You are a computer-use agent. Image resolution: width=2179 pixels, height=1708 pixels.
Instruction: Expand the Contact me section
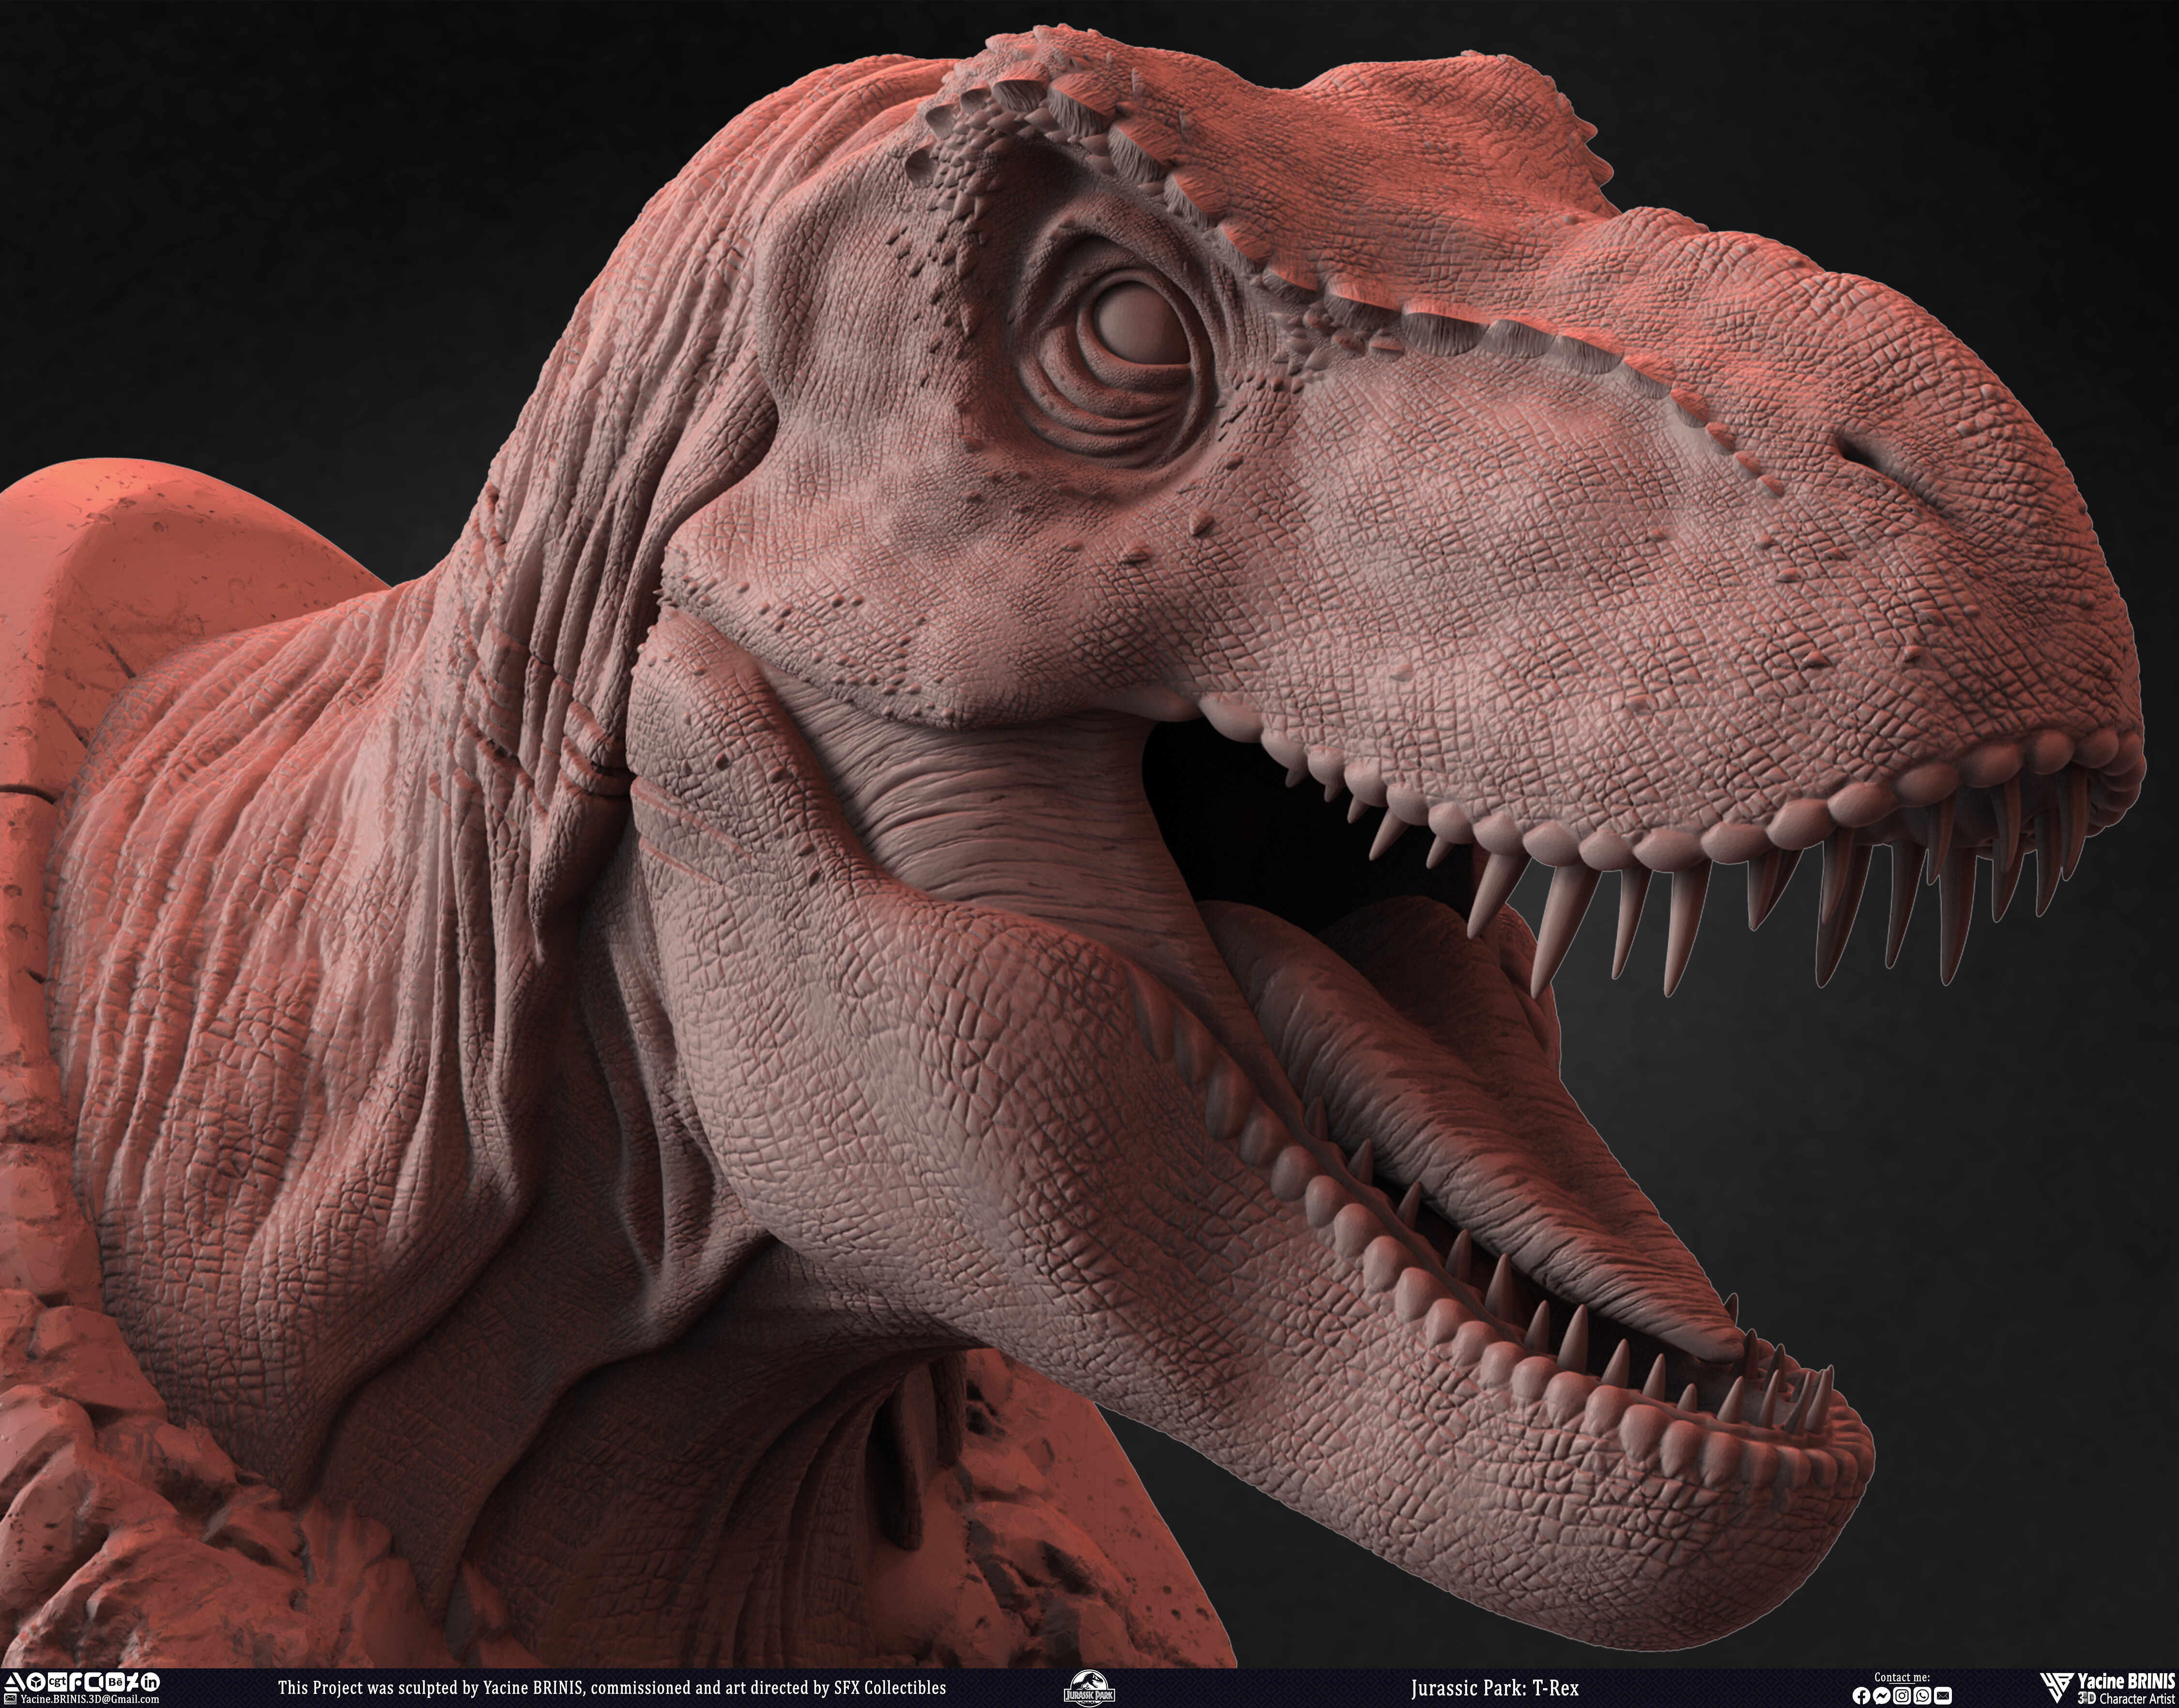[x=1902, y=1678]
